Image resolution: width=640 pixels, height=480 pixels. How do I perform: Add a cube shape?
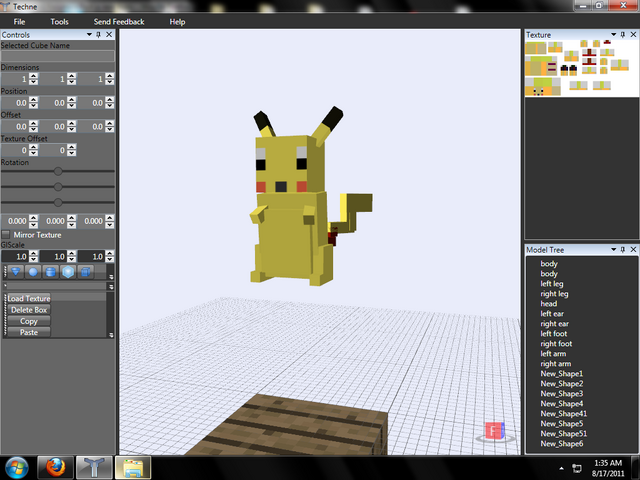point(85,272)
